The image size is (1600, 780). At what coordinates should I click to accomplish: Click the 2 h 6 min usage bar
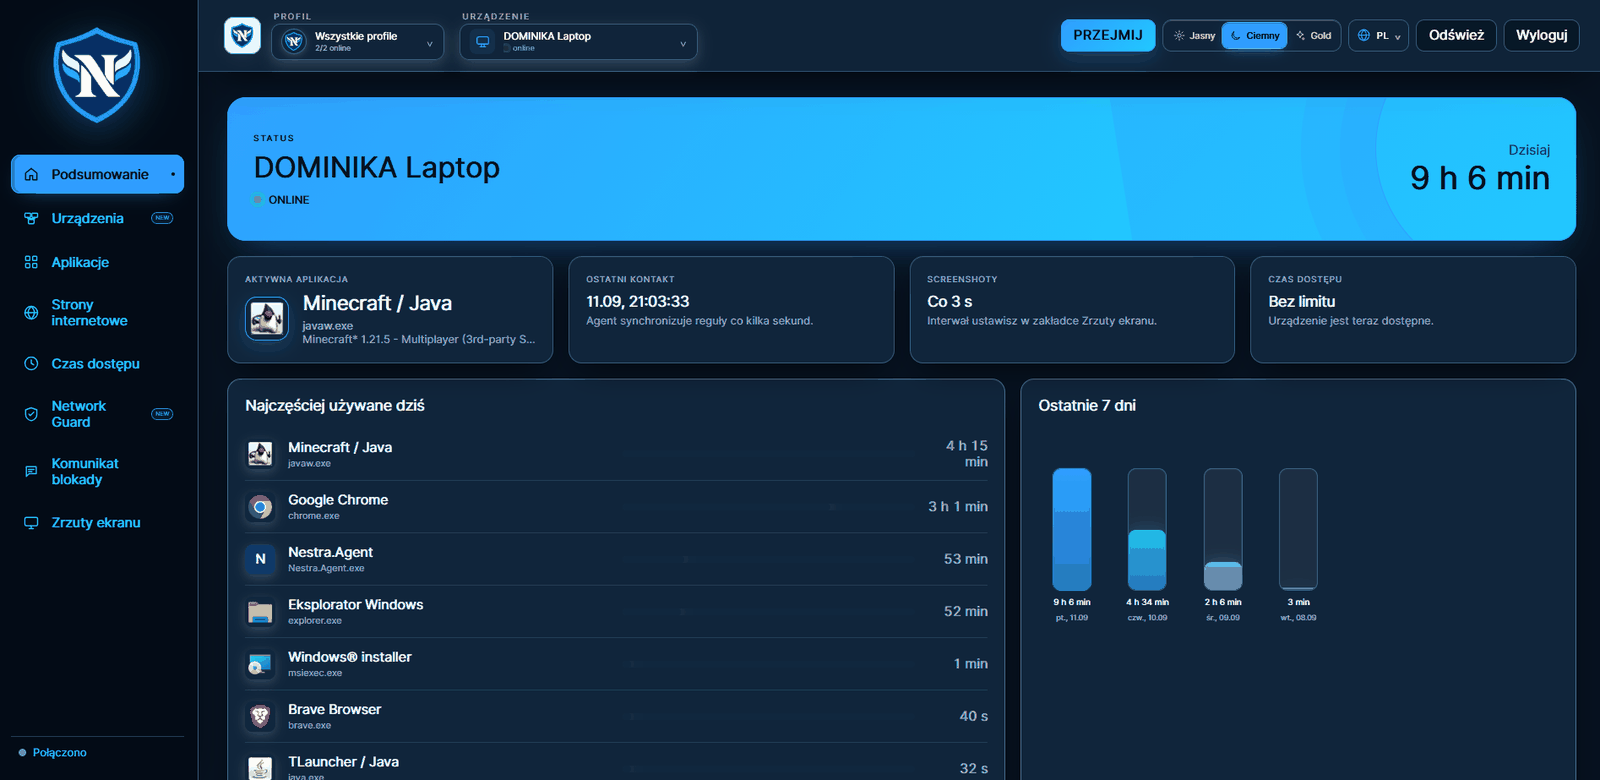[1223, 530]
